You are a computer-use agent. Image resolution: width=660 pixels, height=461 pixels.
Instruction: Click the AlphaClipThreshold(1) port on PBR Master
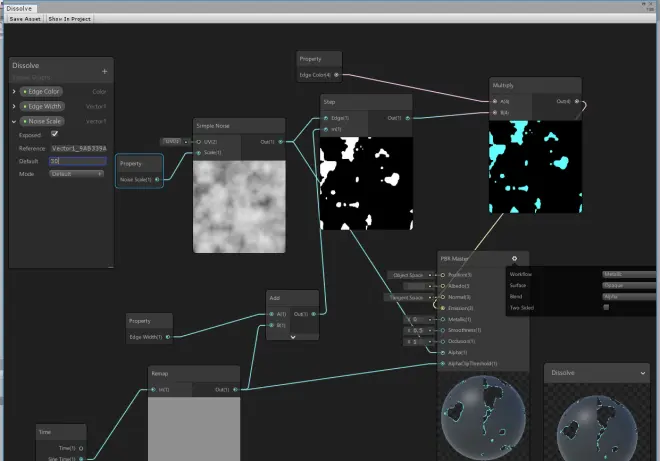443,363
